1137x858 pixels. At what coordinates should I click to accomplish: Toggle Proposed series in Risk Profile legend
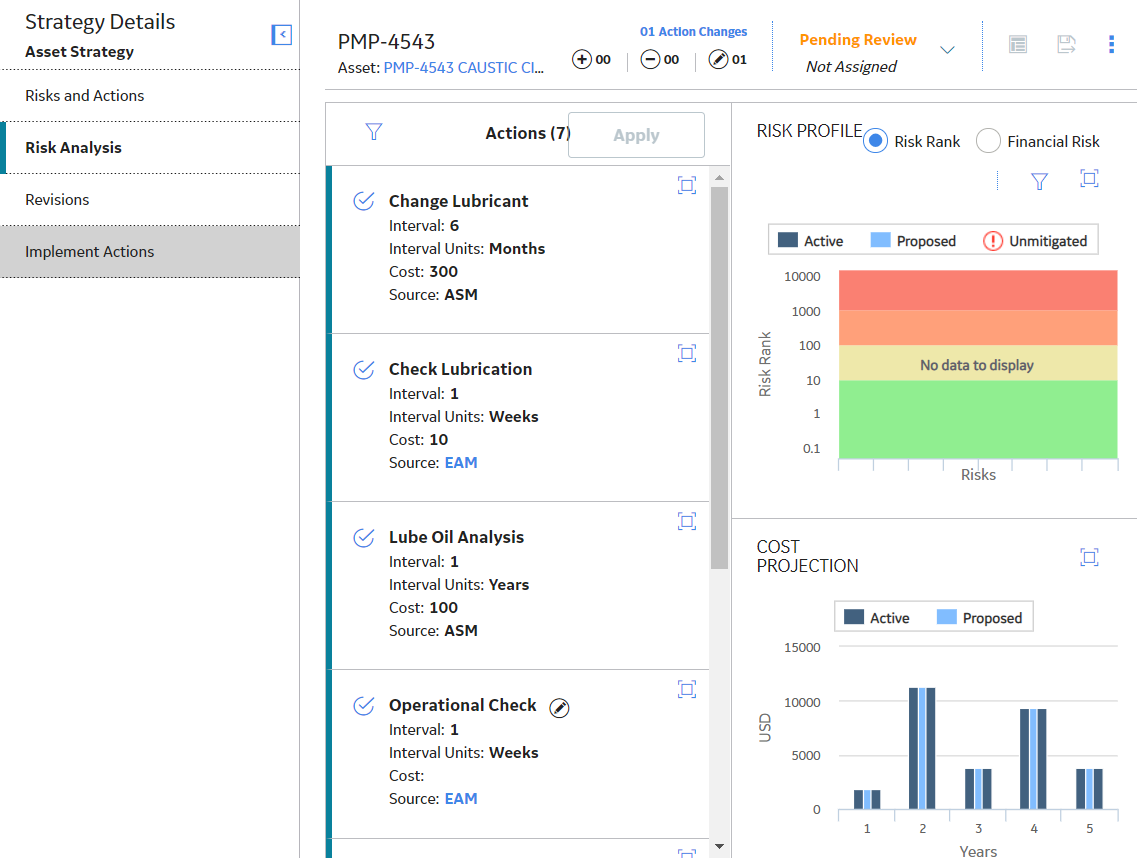pos(913,241)
